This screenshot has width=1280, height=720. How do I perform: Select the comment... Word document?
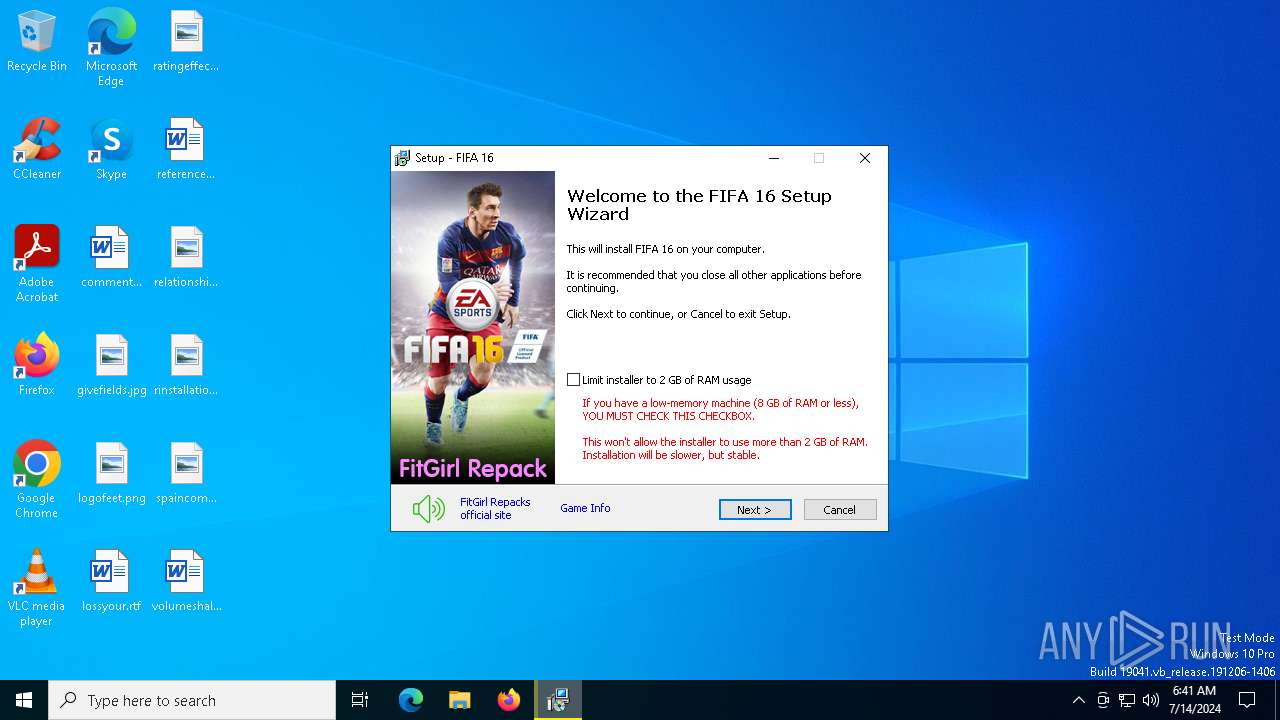click(x=111, y=258)
